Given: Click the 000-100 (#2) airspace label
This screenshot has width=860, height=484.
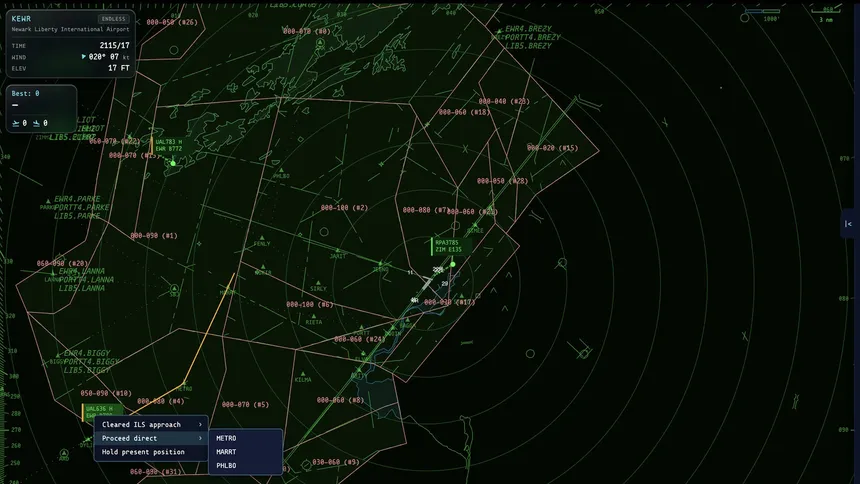Looking at the screenshot, I should 344,207.
